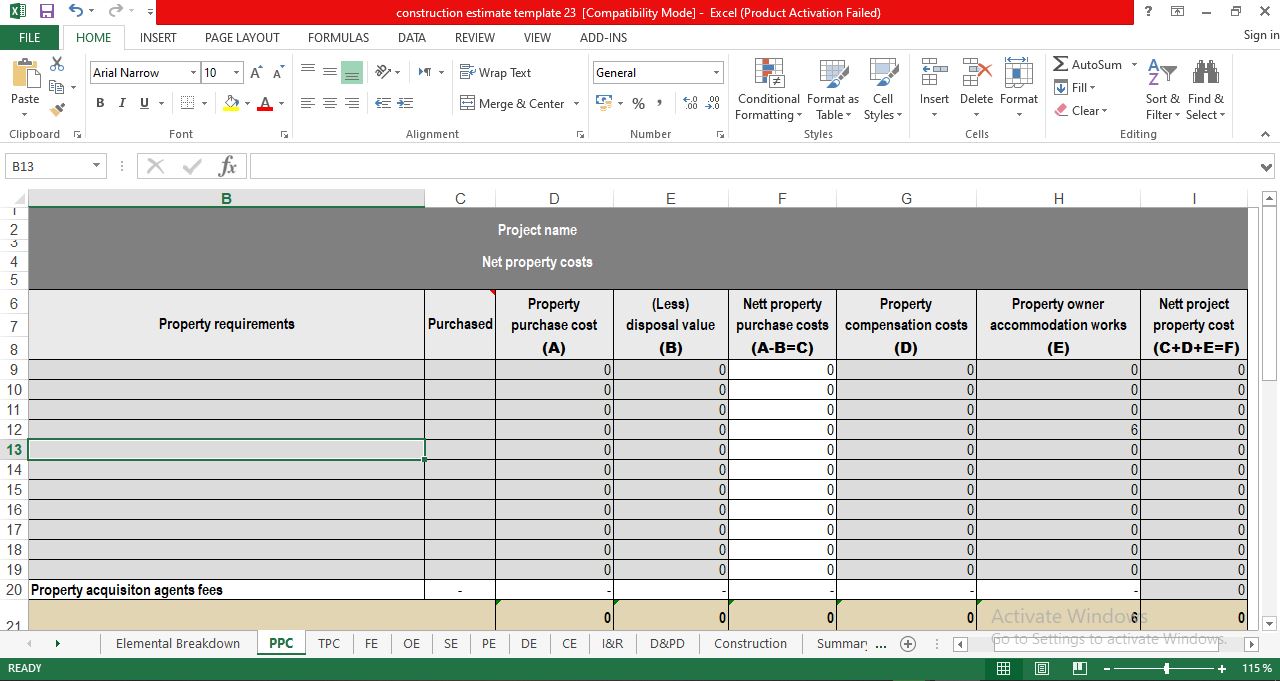Open Sort & Filter options

[1161, 90]
